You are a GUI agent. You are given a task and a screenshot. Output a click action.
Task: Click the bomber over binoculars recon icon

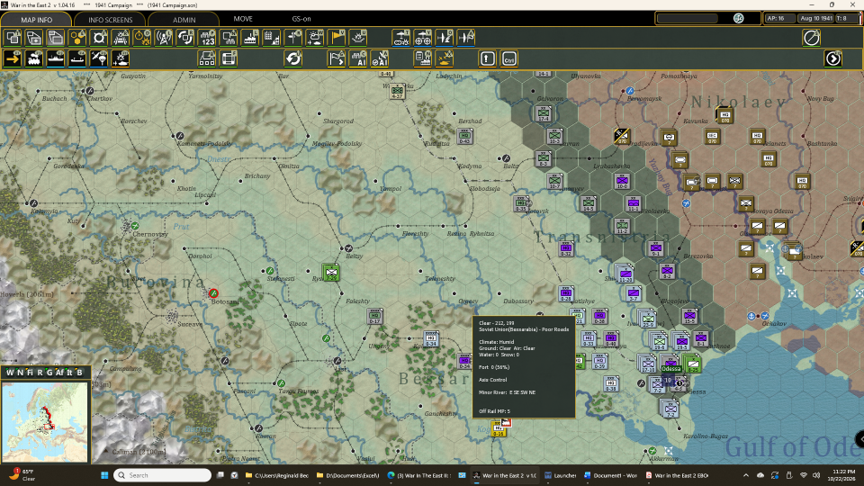401,37
